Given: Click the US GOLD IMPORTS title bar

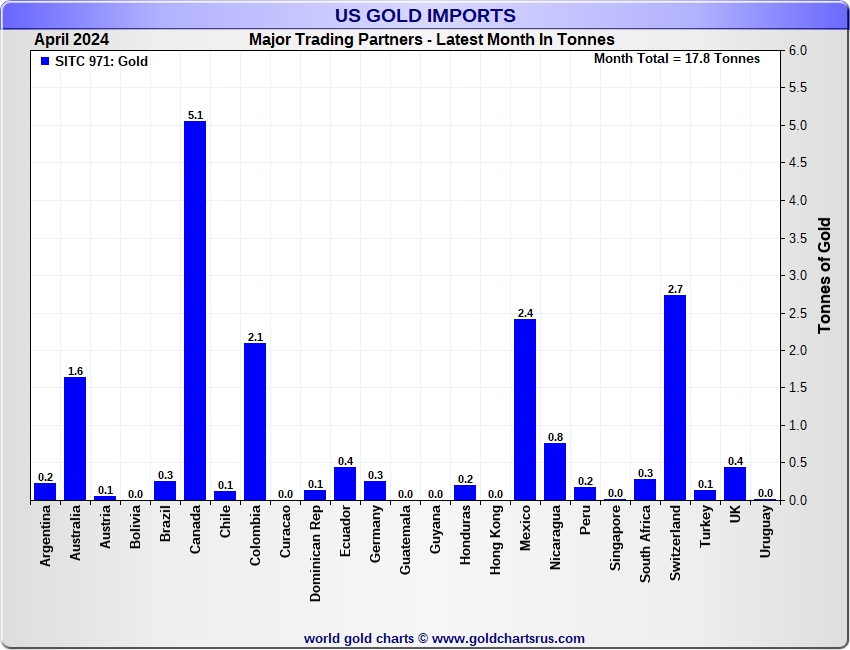Looking at the screenshot, I should 425,15.
